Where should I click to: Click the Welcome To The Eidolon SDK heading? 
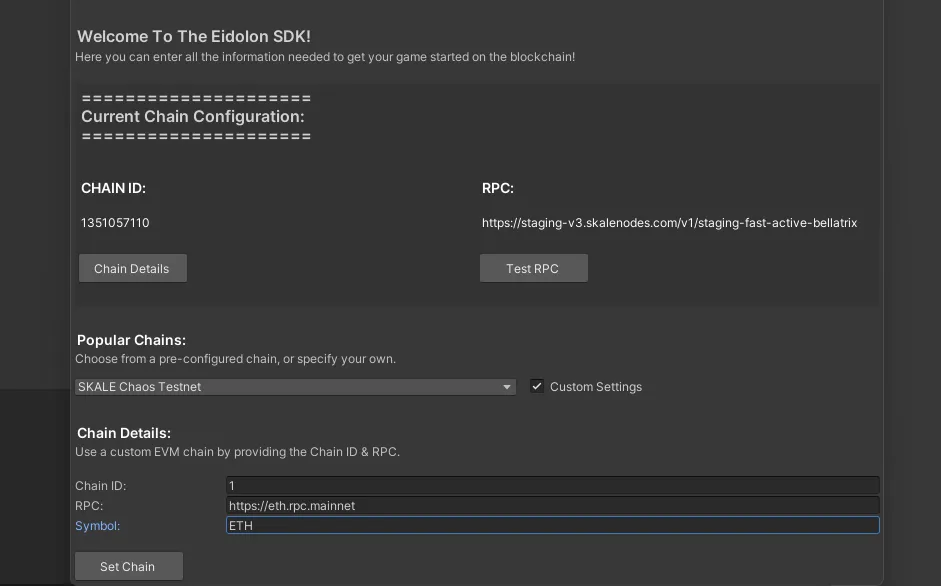pyautogui.click(x=194, y=36)
